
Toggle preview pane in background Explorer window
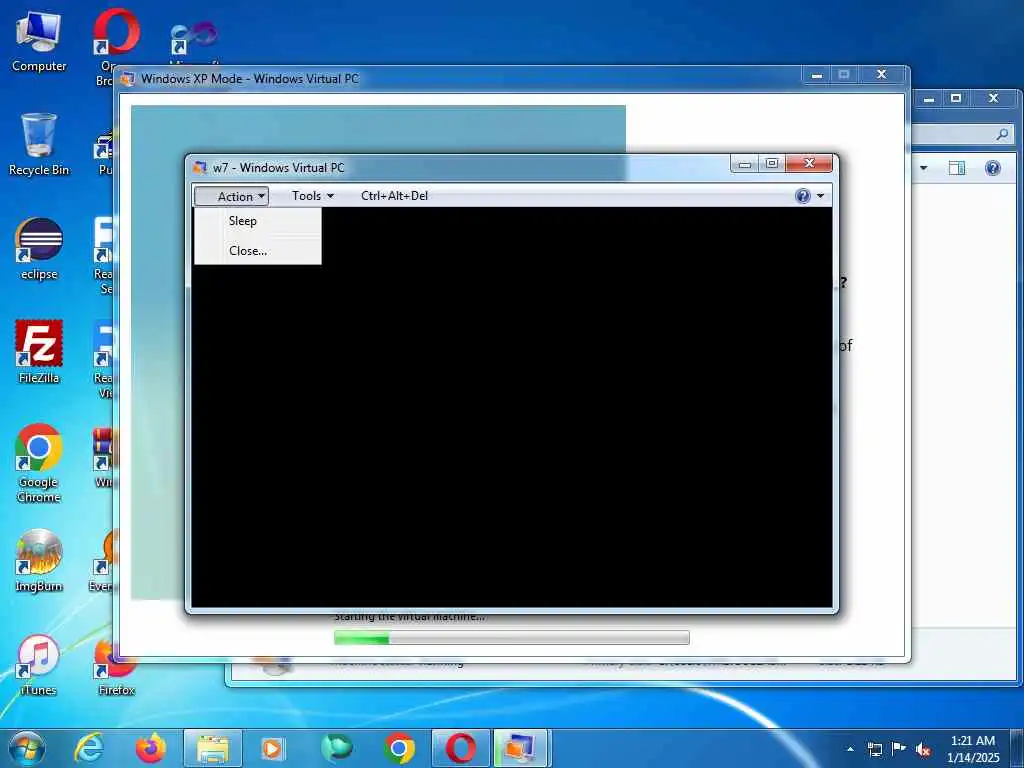point(957,168)
